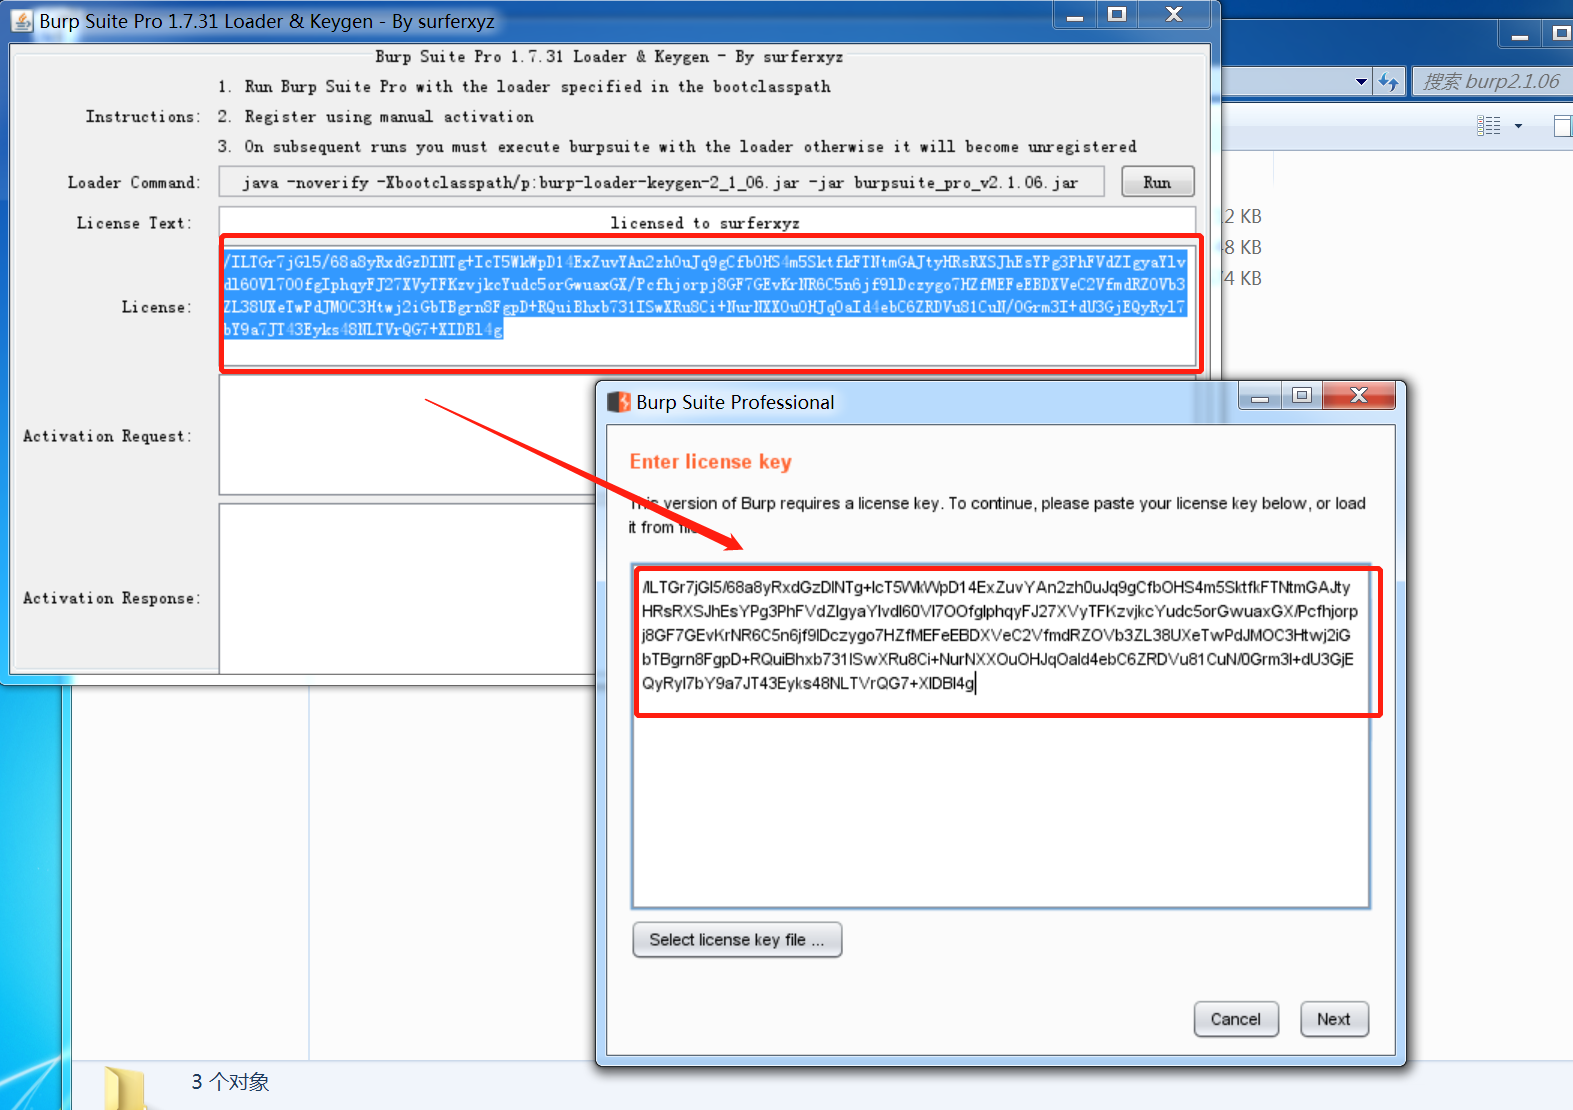Click Next in the license key dialog

click(x=1334, y=1019)
